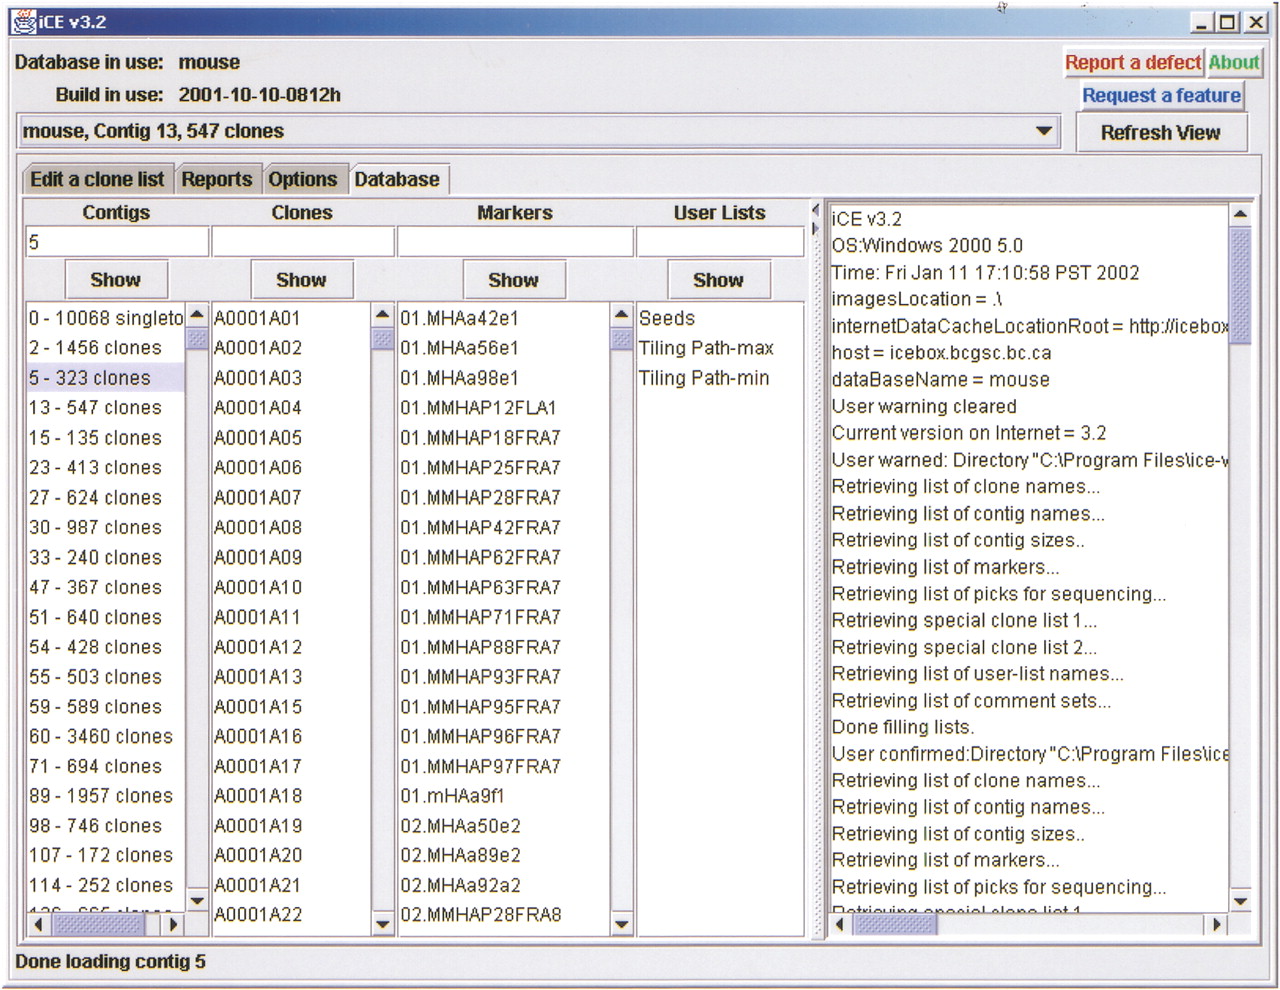
Task: Select Tiling Path-min user list
Action: pyautogui.click(x=720, y=378)
